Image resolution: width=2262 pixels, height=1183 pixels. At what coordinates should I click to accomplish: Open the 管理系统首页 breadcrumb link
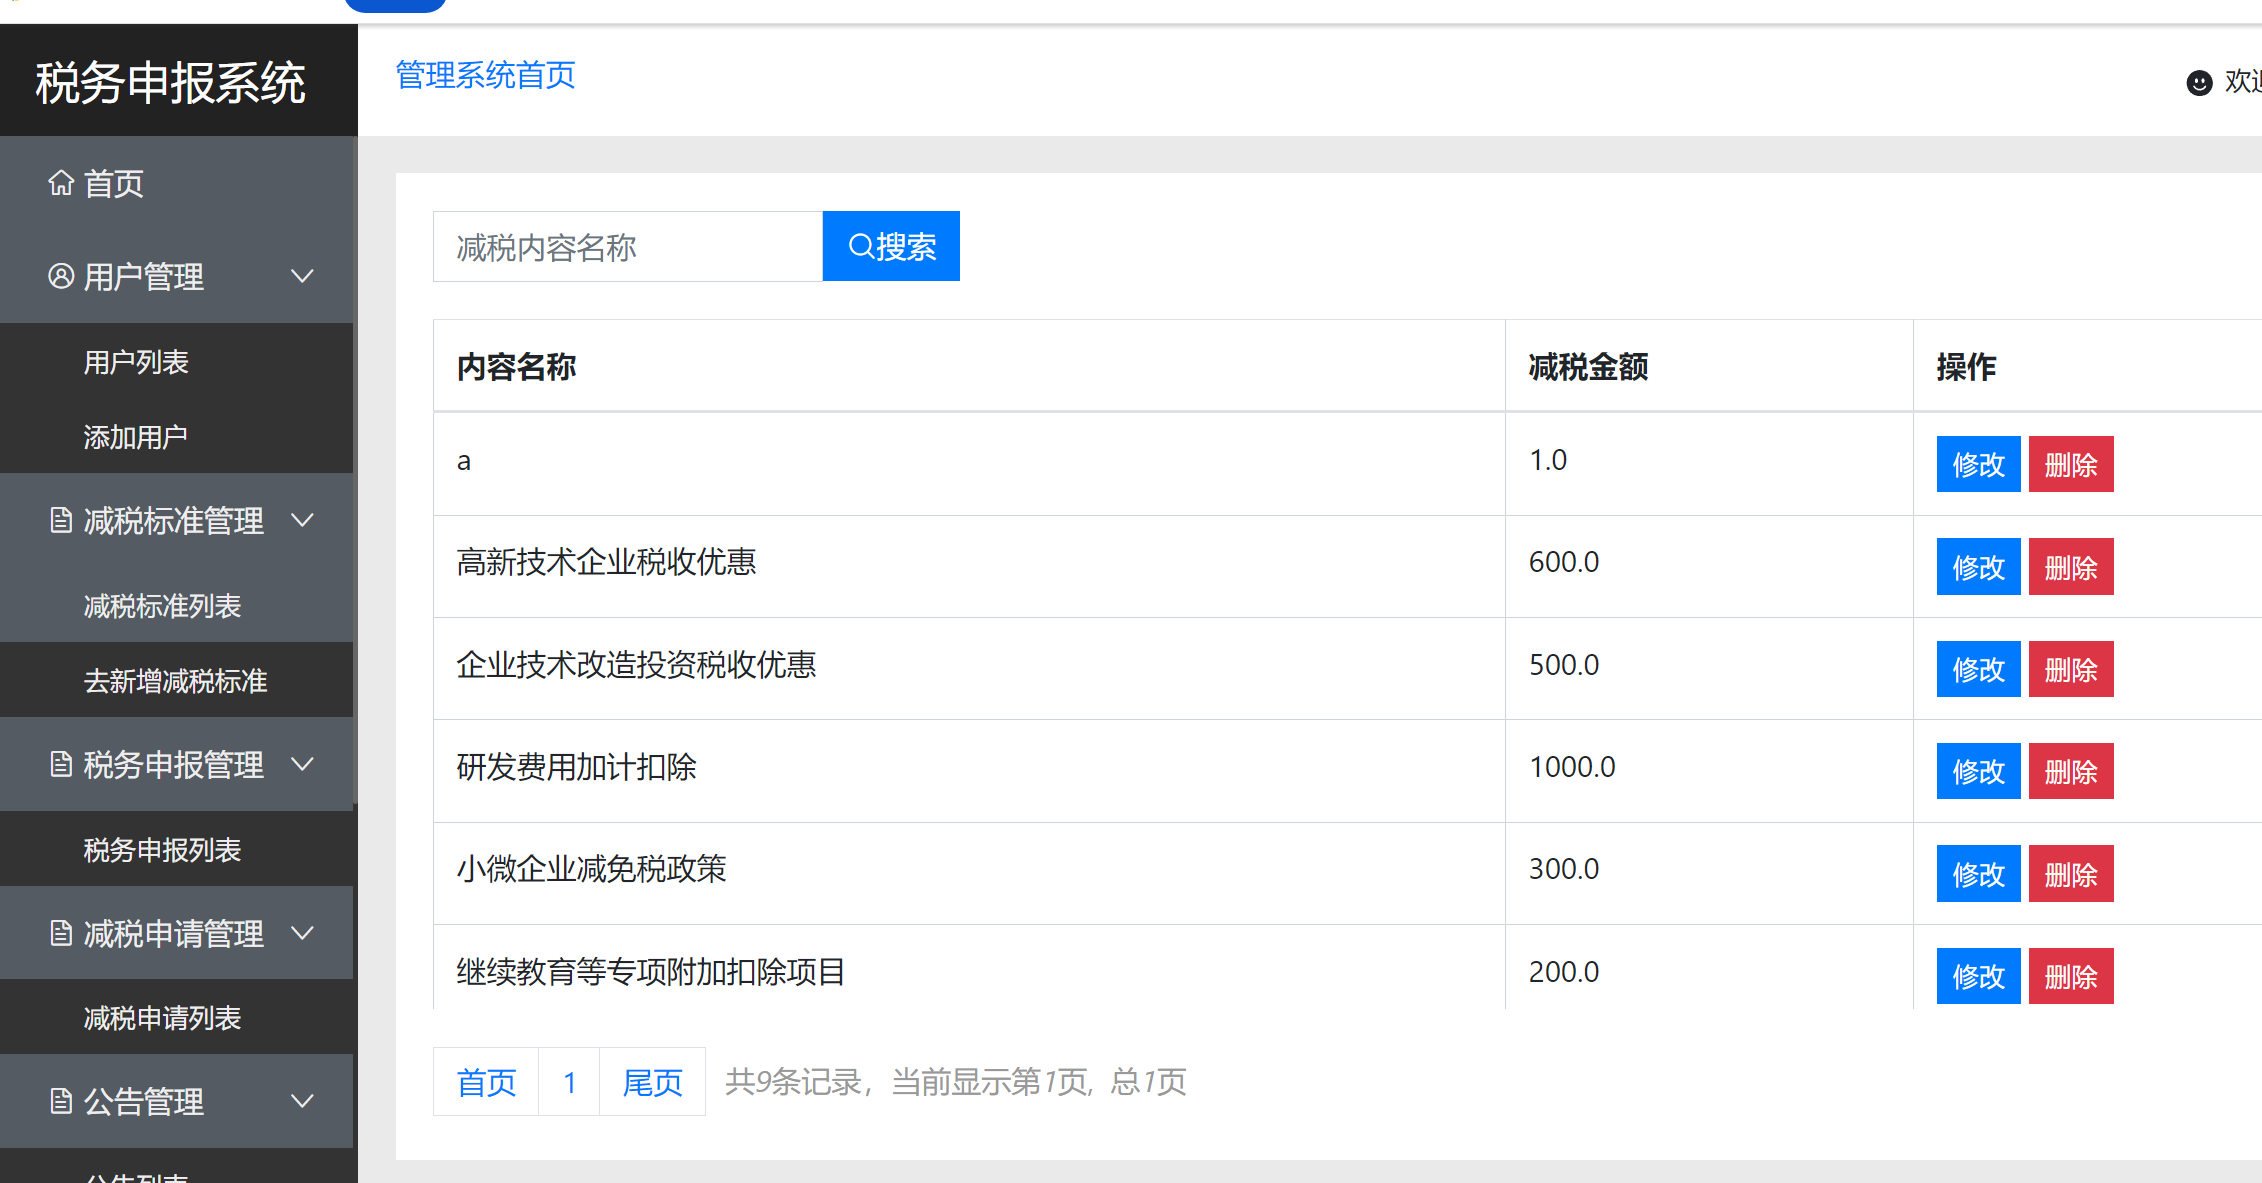[x=484, y=75]
